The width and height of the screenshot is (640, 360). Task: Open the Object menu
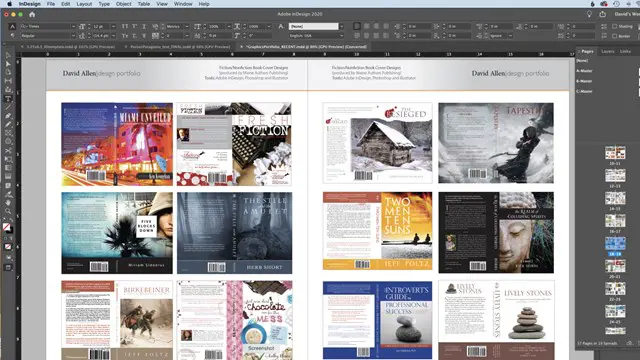123,4
